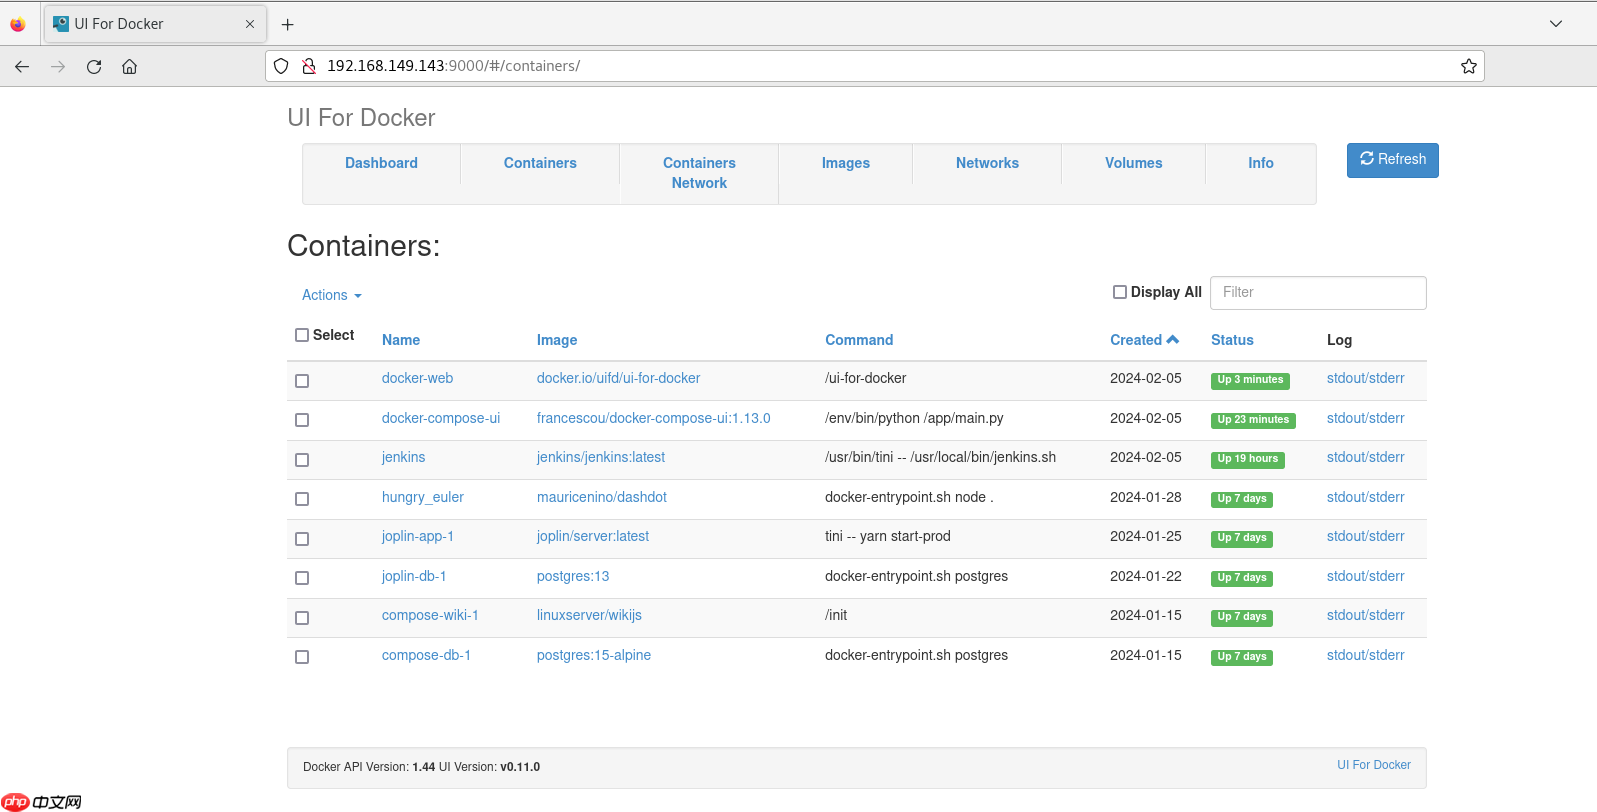The height and width of the screenshot is (812, 1597).
Task: Open the postgres:13 image link
Action: 573,576
